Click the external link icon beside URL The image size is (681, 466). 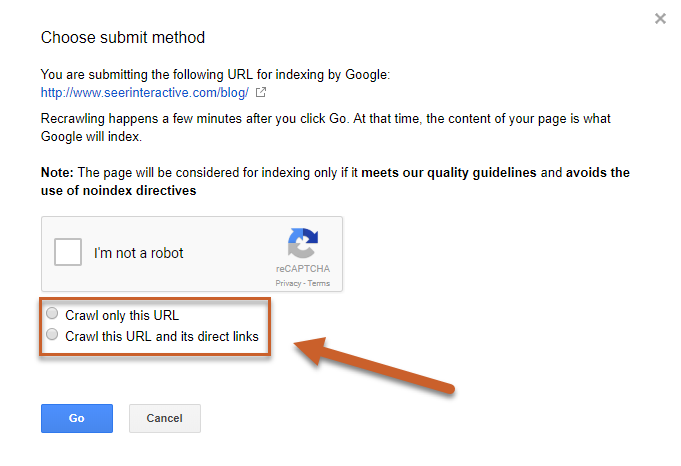pyautogui.click(x=262, y=93)
